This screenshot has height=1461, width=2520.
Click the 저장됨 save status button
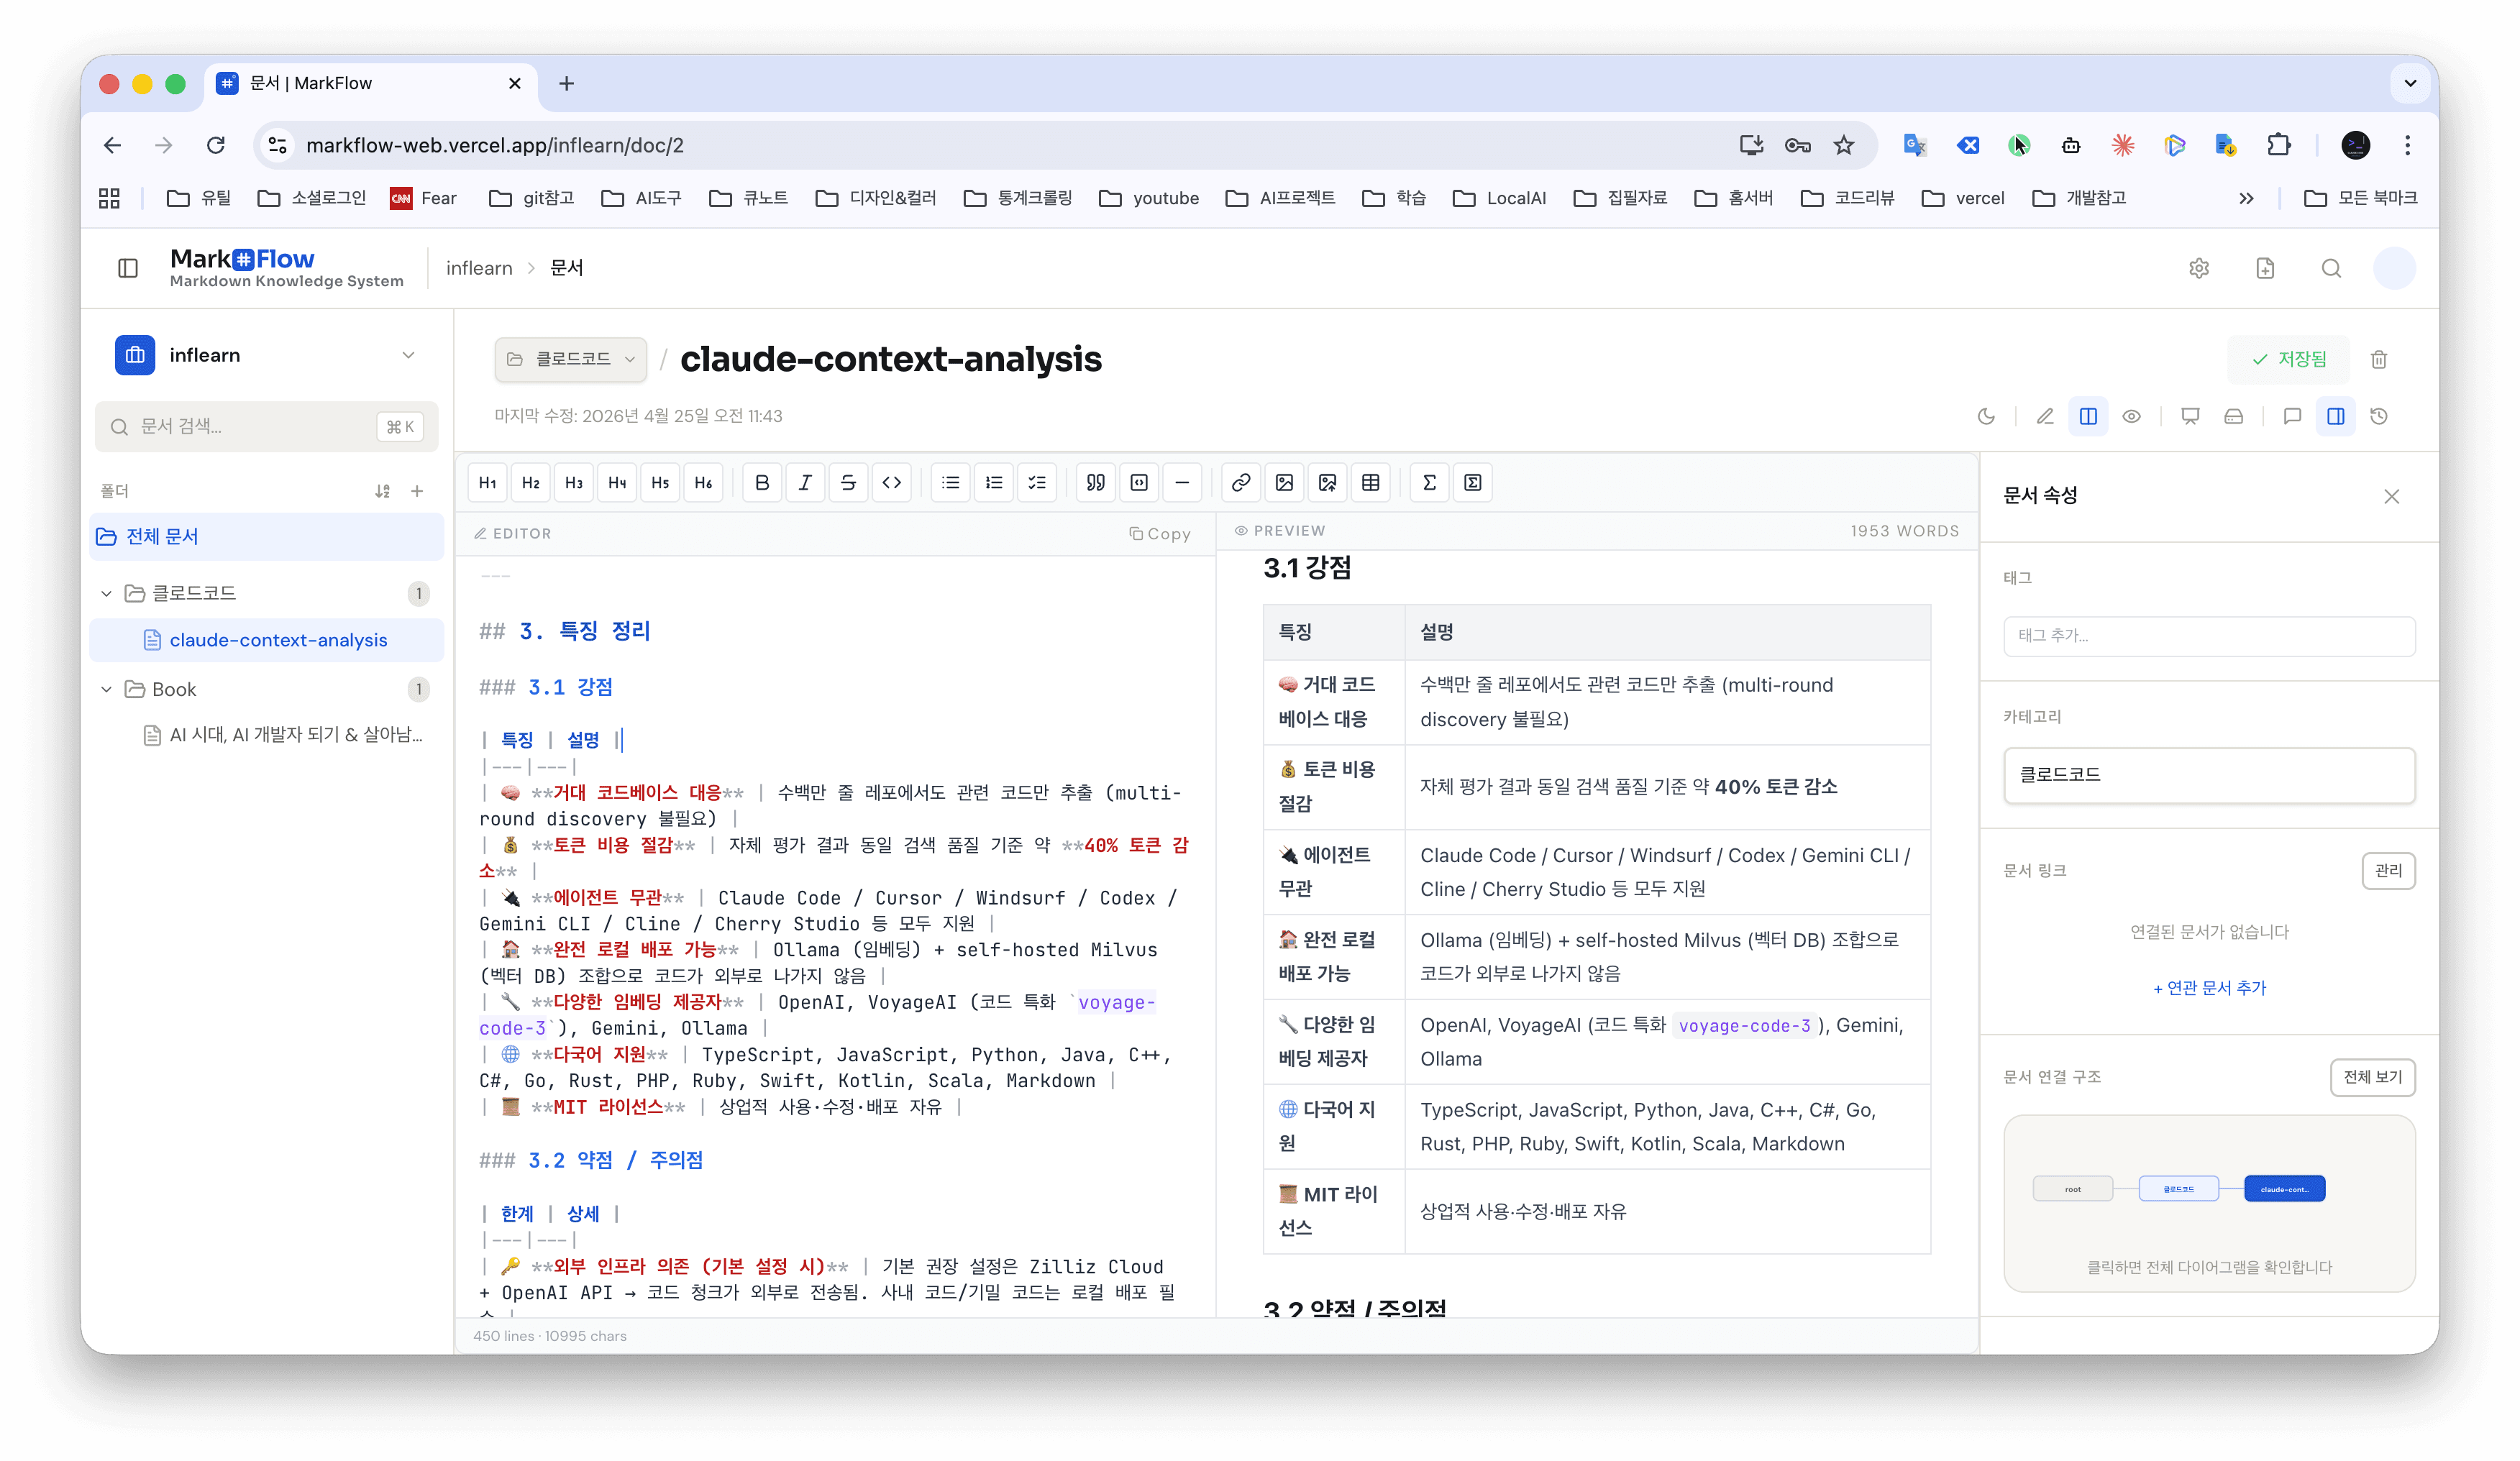(2289, 360)
